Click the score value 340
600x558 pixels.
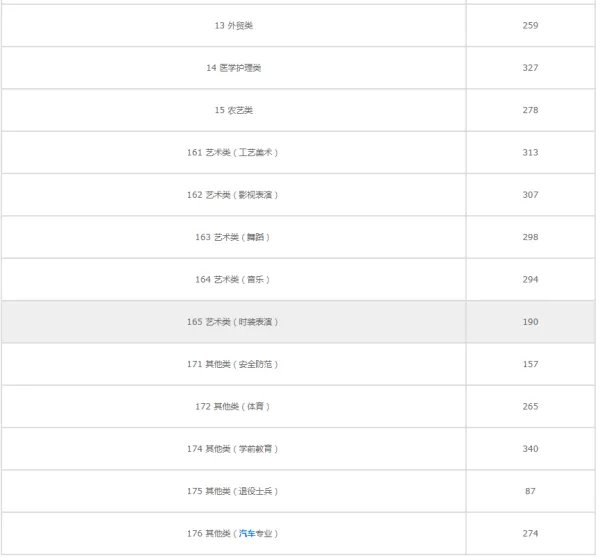[530, 449]
